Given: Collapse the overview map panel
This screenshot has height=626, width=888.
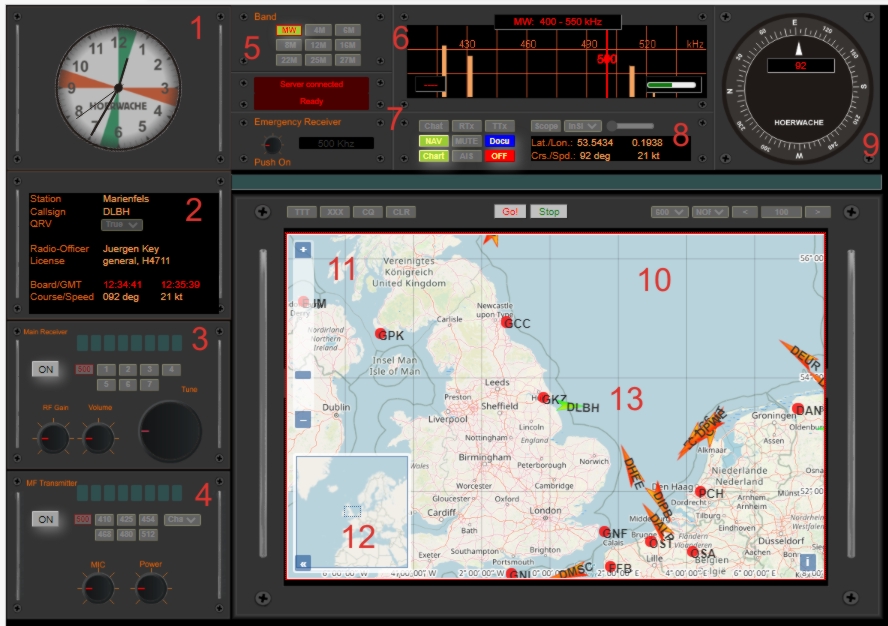Looking at the screenshot, I should pyautogui.click(x=304, y=562).
